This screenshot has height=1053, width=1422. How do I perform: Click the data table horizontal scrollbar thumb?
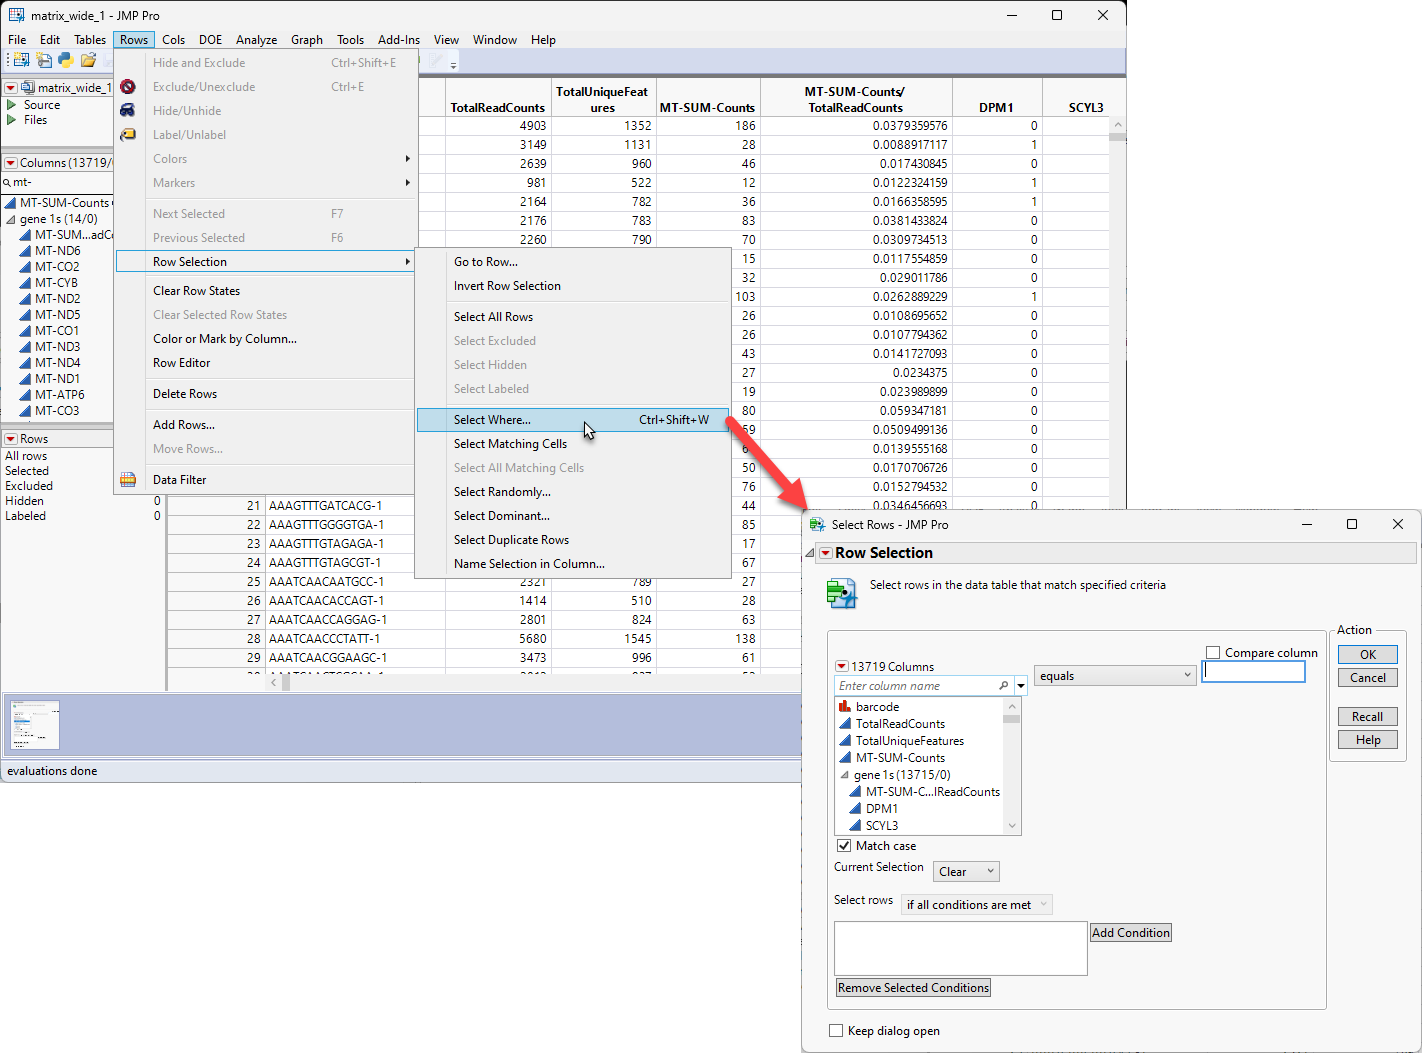pos(286,683)
